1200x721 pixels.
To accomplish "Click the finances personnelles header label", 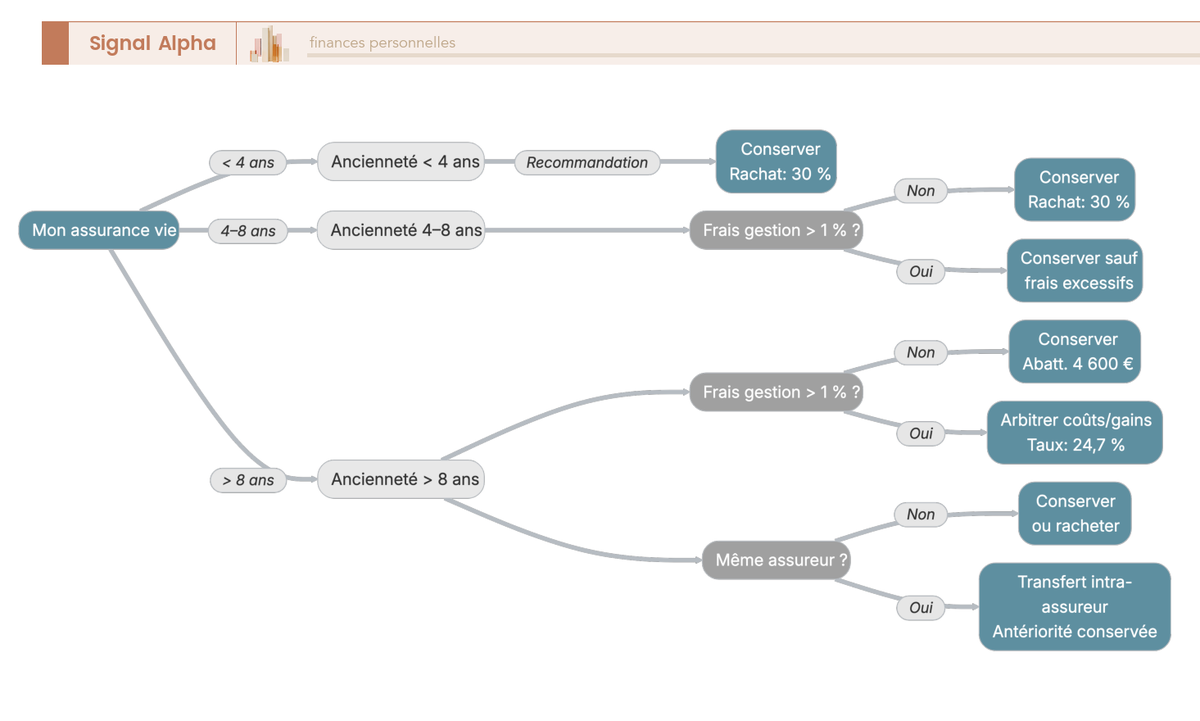I will (x=382, y=43).
